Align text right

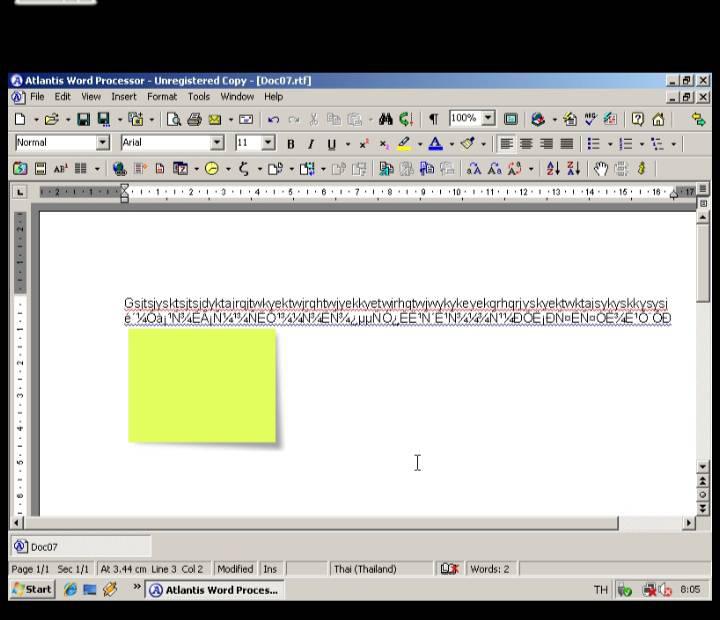coord(546,144)
